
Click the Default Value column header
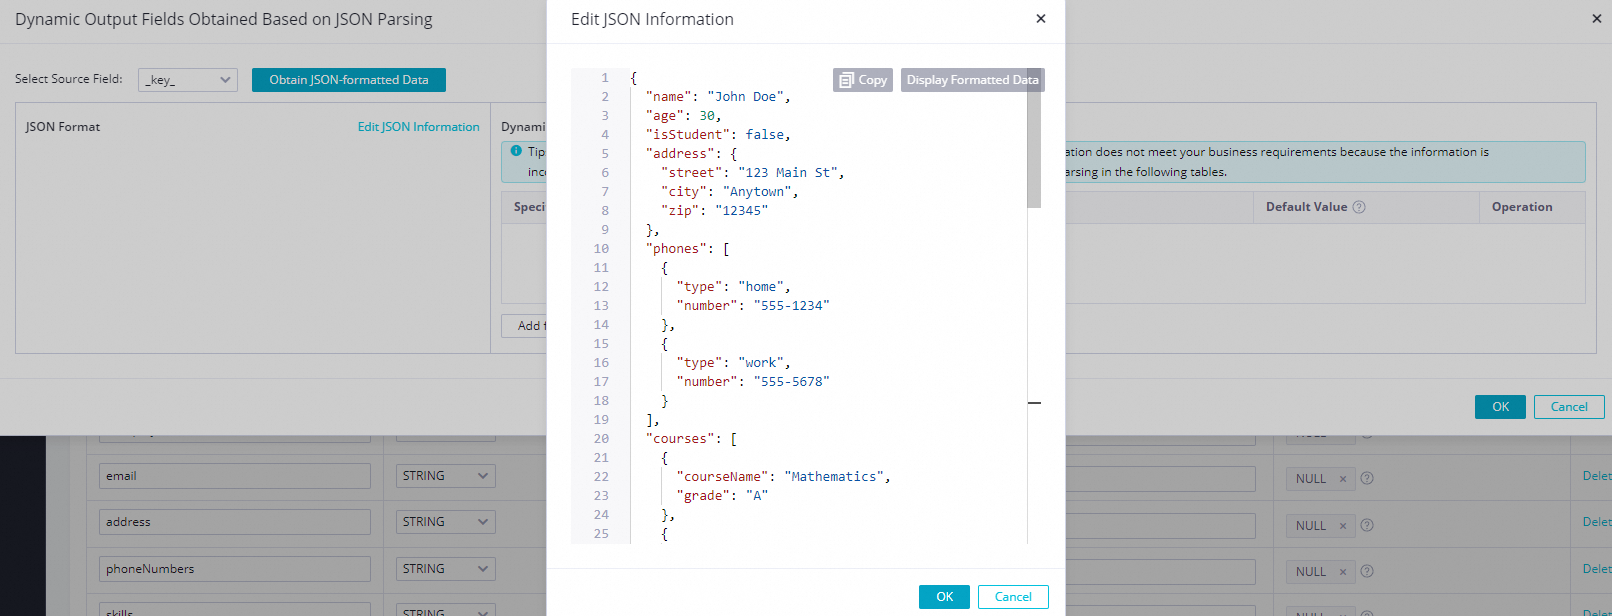click(x=1306, y=207)
